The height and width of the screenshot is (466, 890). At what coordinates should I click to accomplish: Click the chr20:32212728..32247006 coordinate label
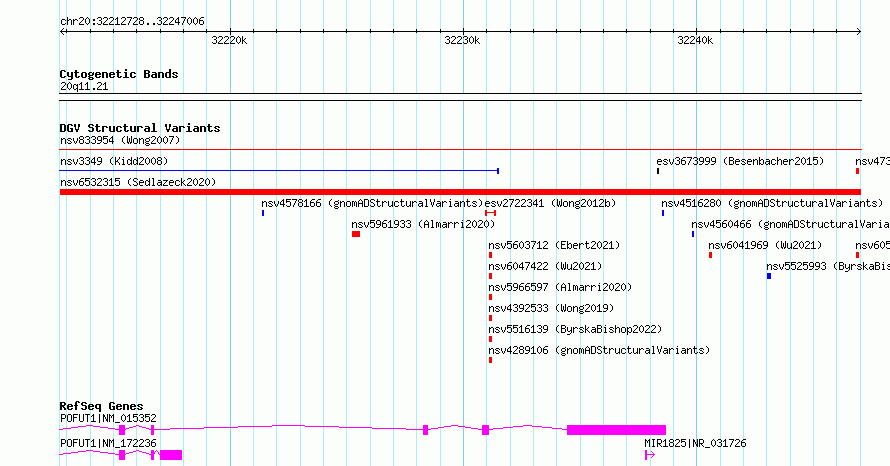coord(132,22)
